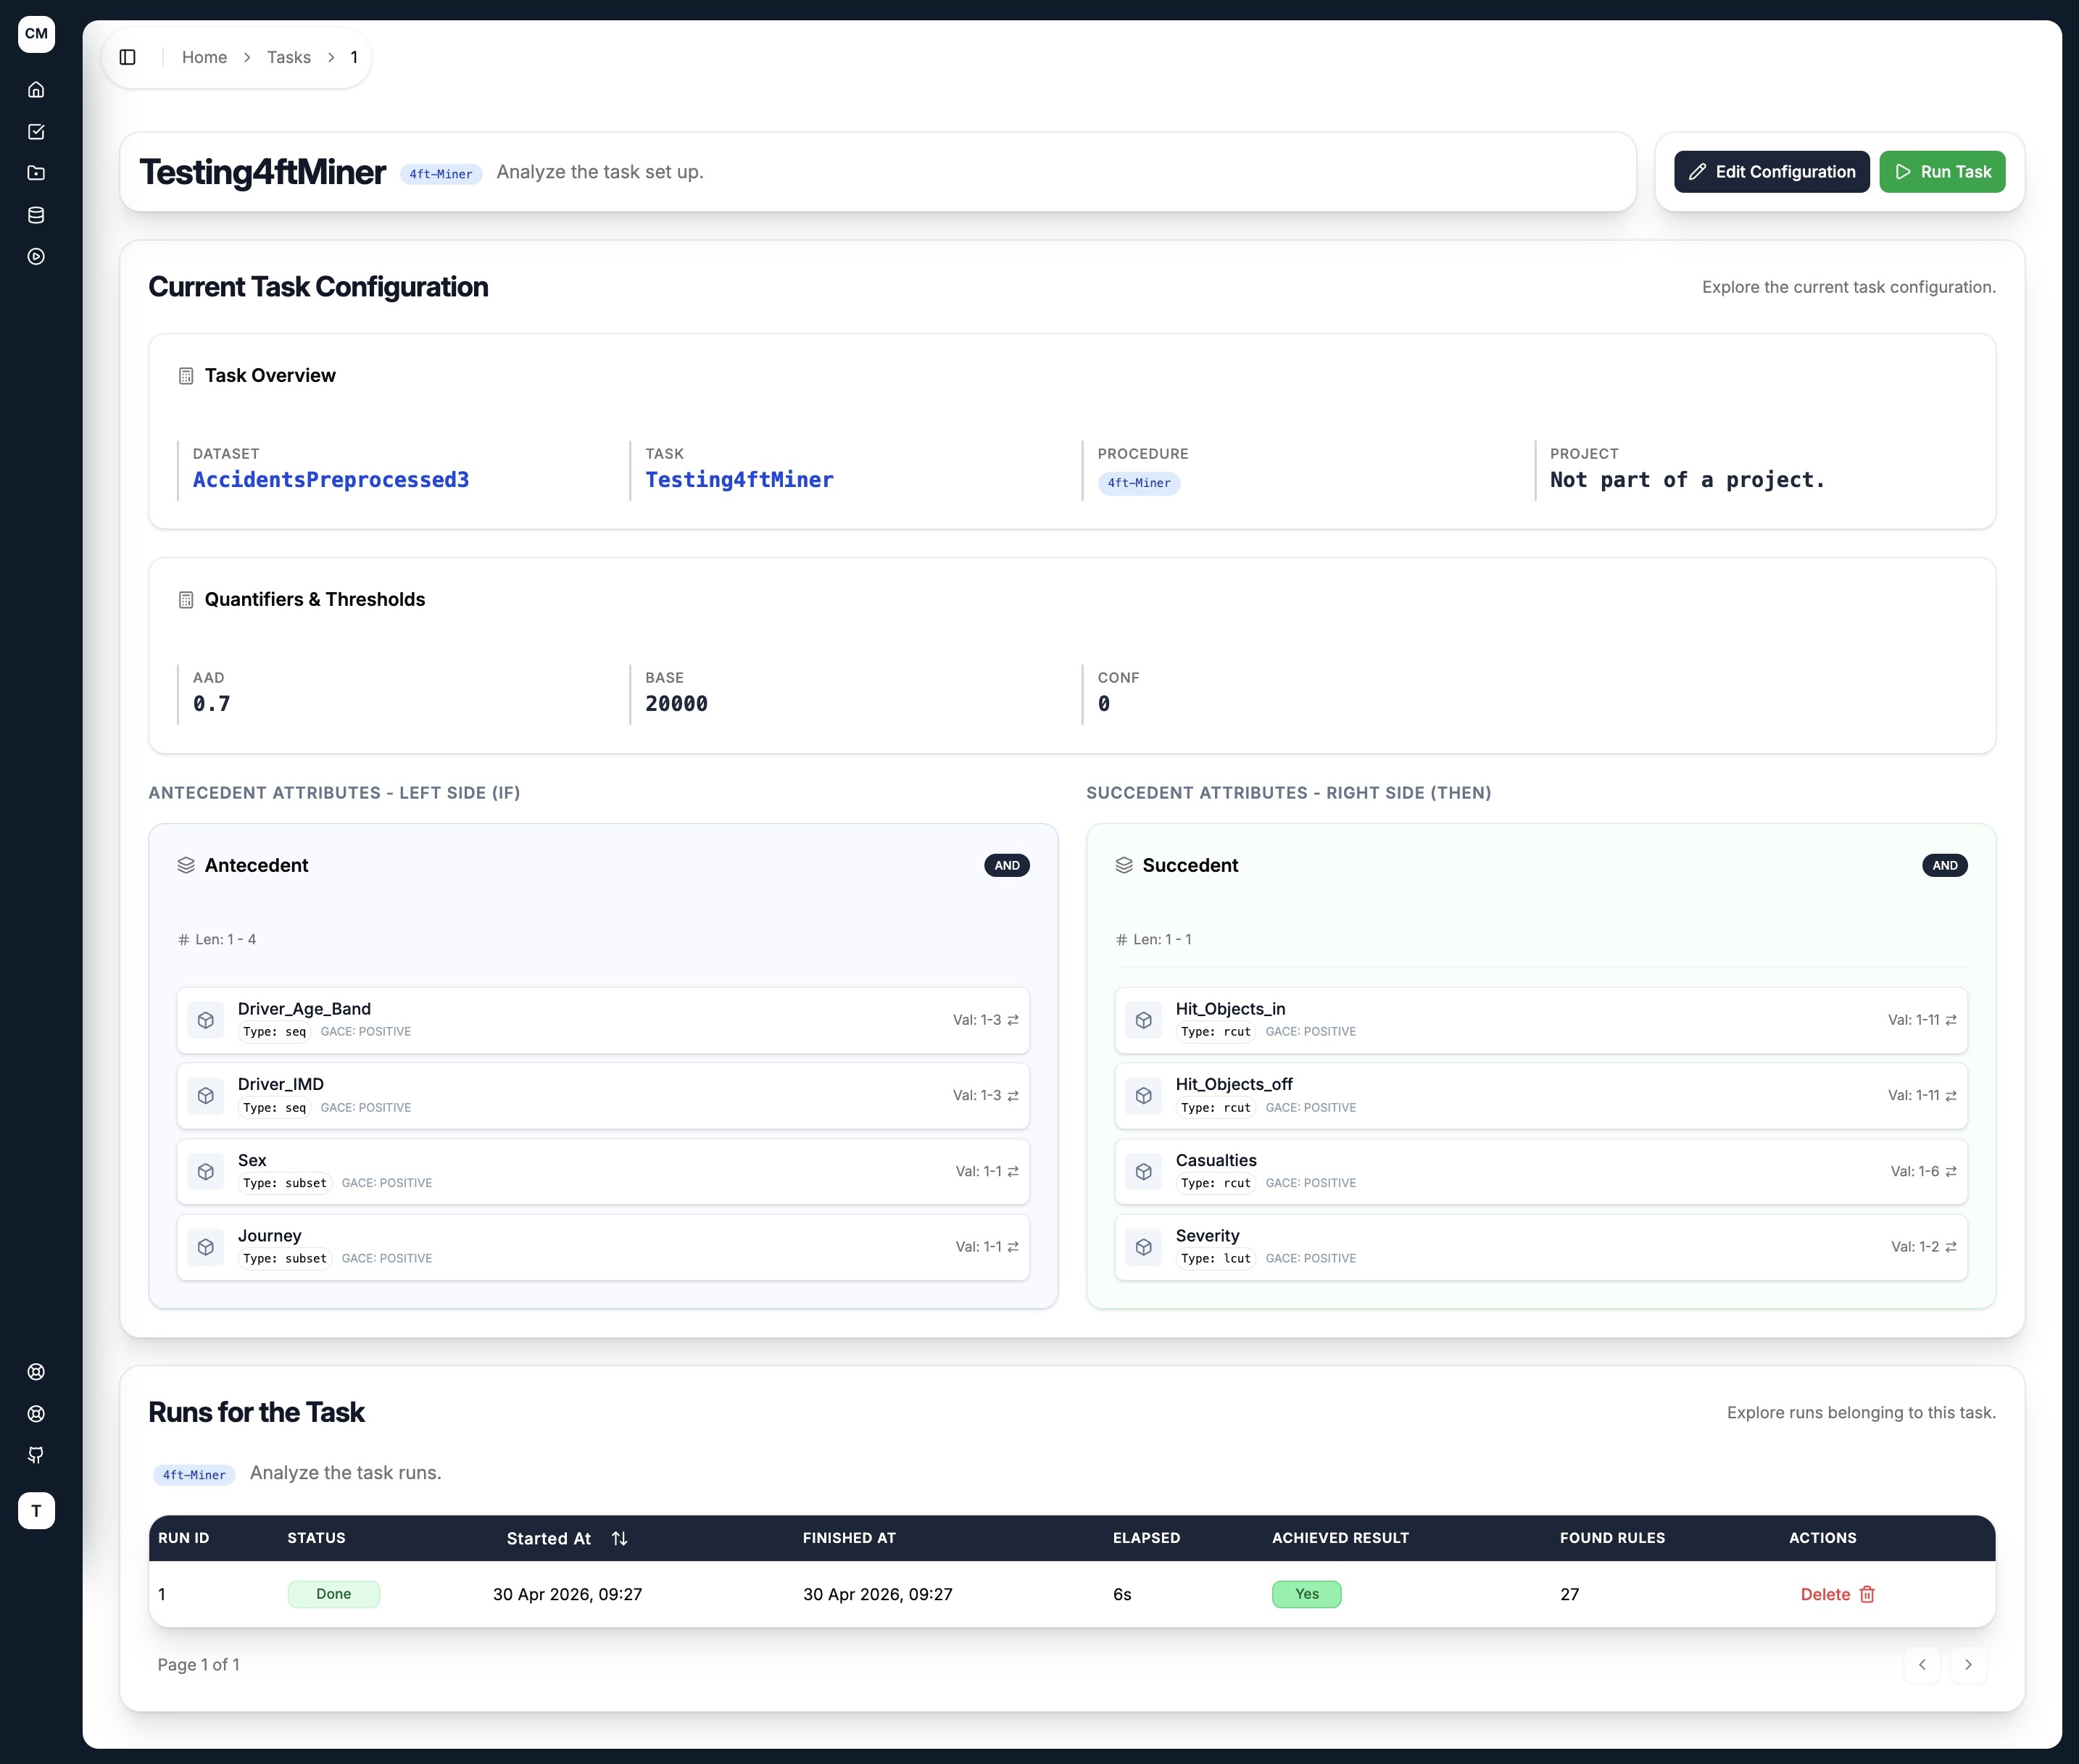Click the 4ft-Miner tag under Runs heading

coord(194,1475)
